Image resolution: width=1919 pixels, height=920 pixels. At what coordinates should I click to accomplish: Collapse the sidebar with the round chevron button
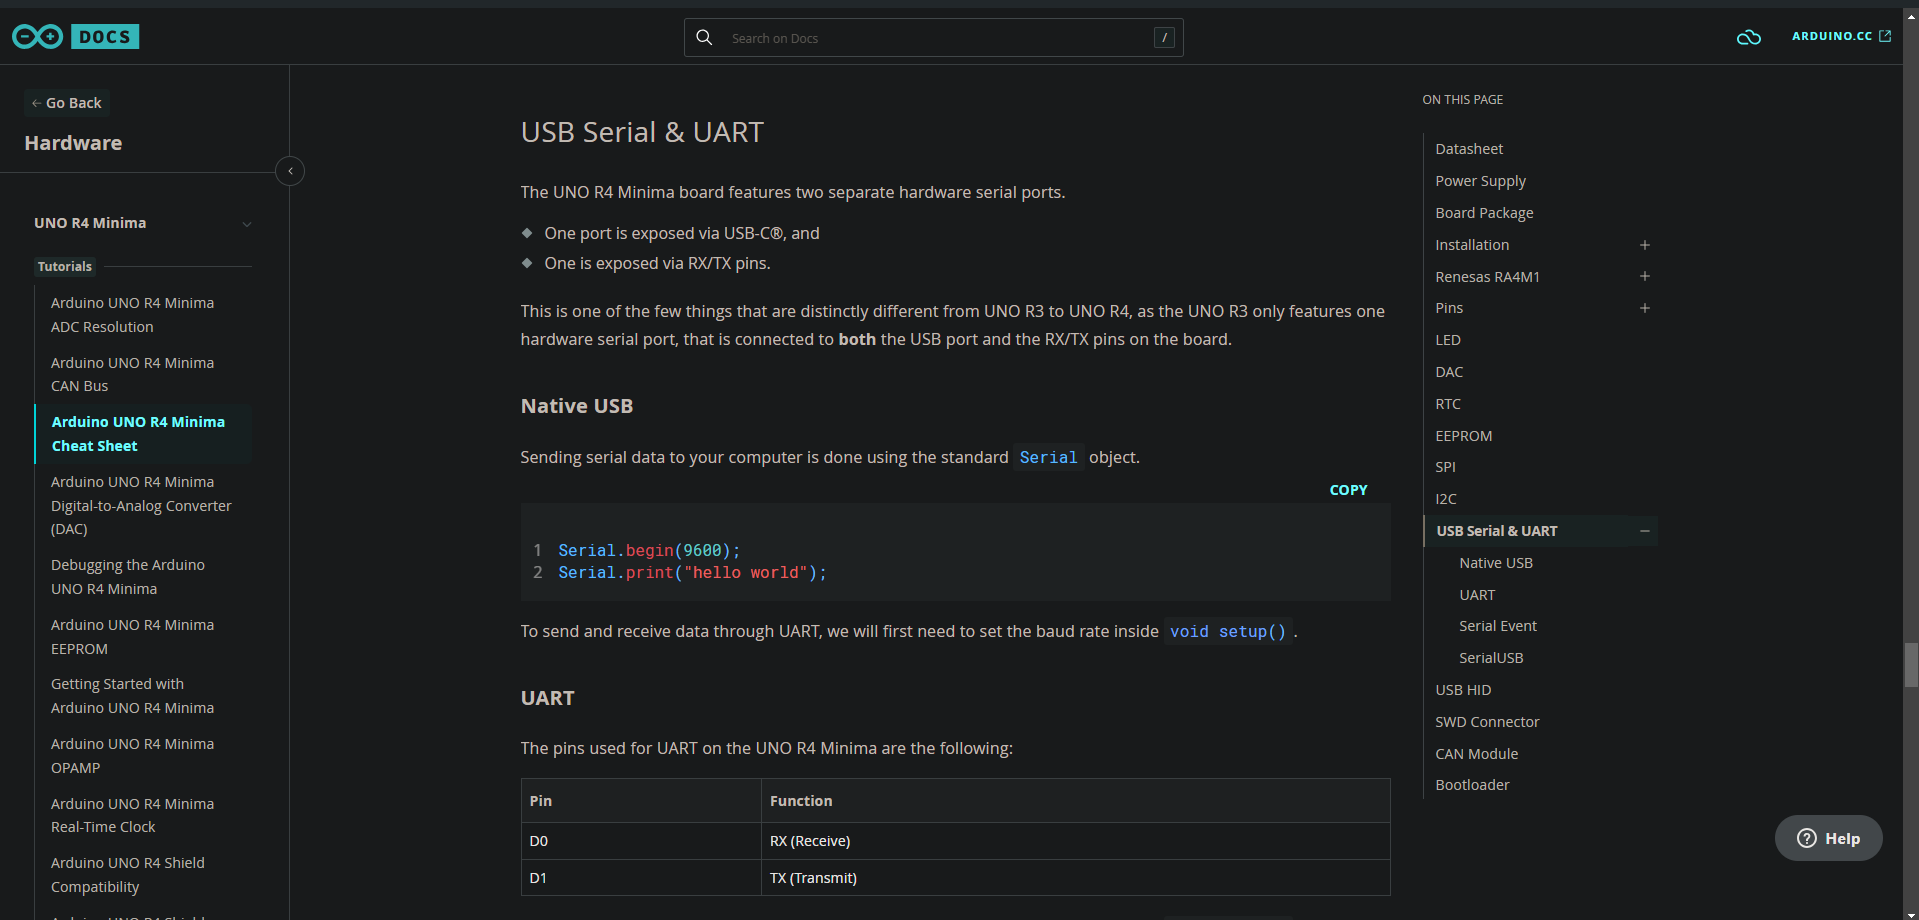point(290,171)
